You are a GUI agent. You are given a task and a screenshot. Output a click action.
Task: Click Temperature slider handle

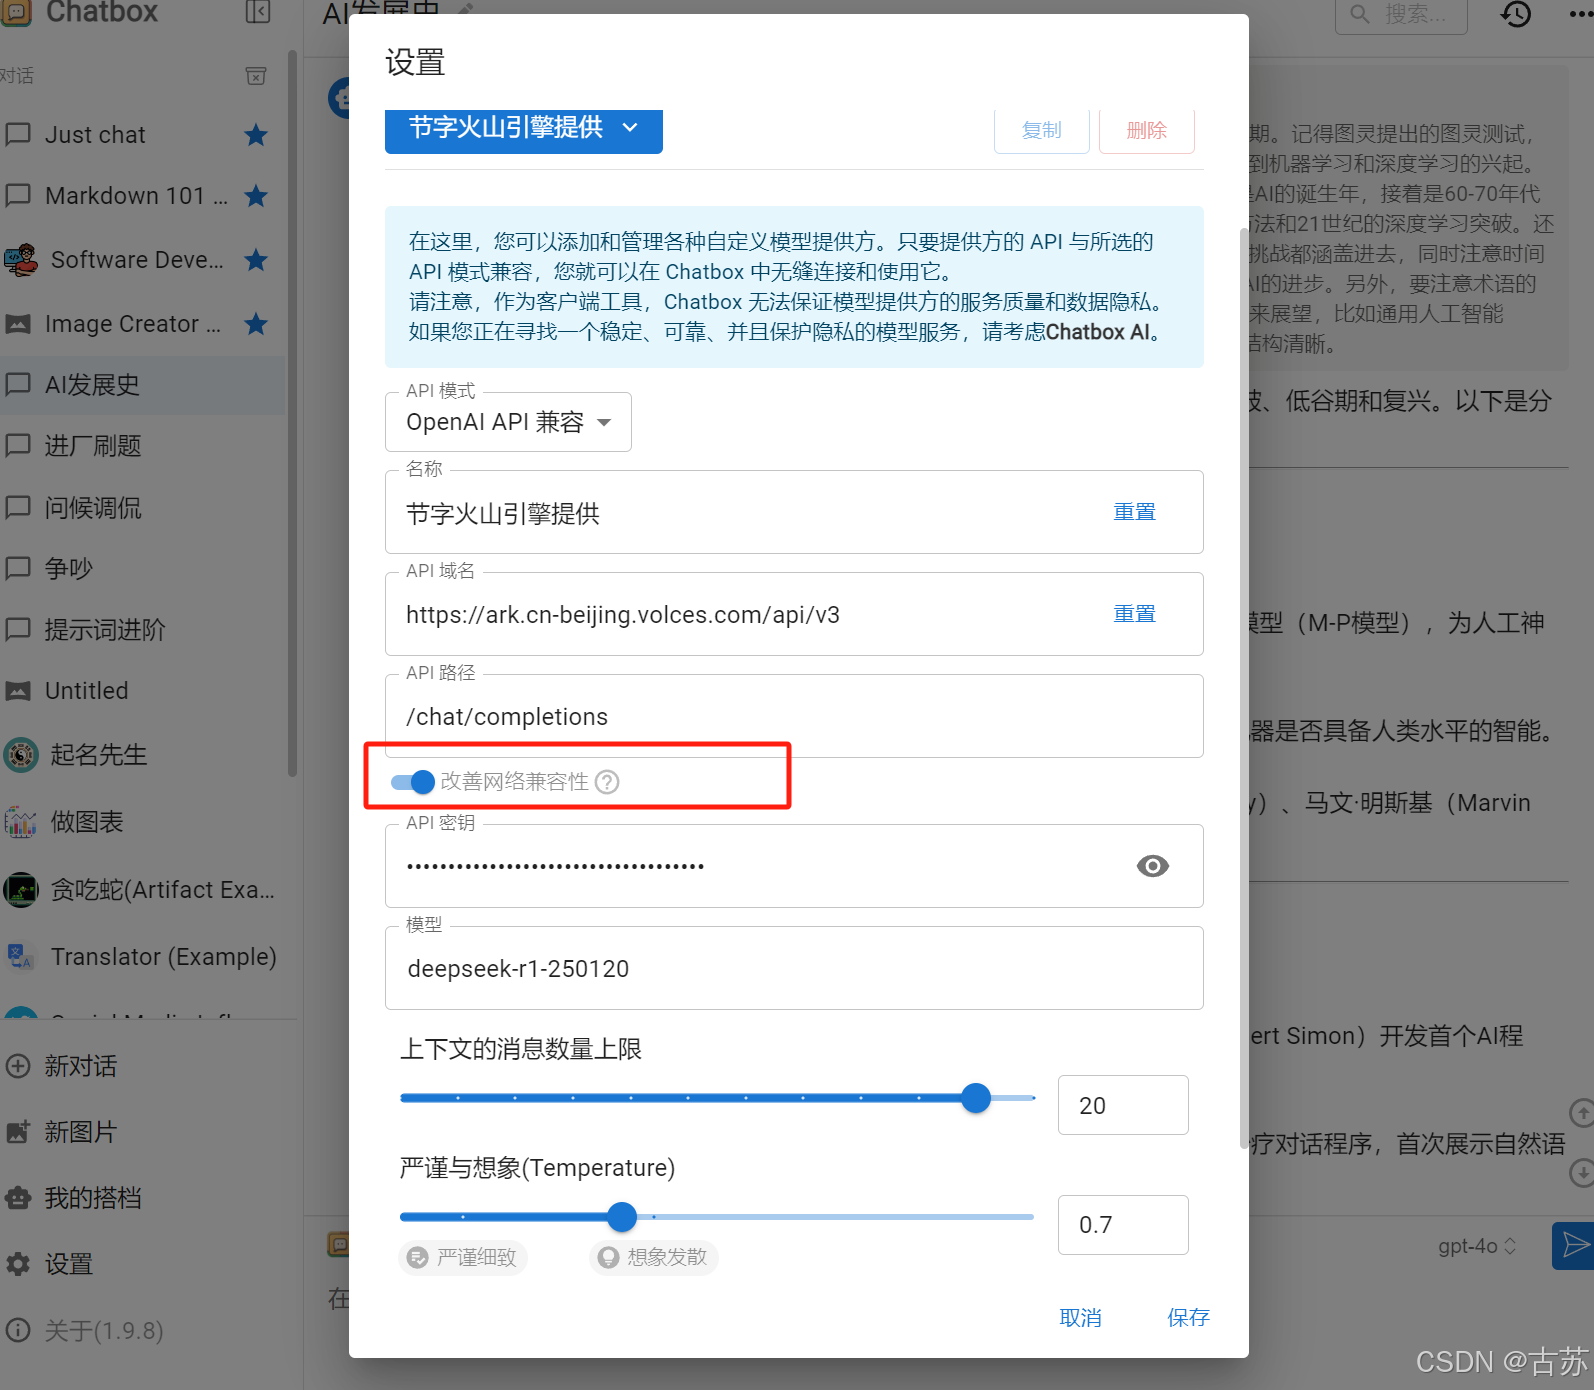622,1217
